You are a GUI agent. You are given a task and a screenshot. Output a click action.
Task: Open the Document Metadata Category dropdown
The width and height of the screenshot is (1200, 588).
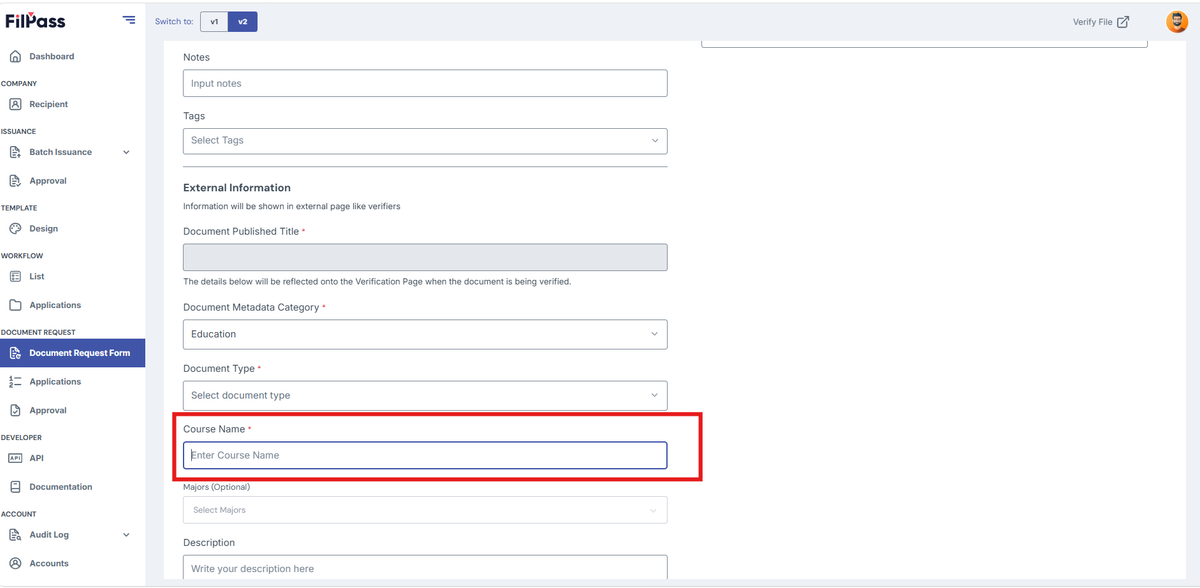click(425, 334)
